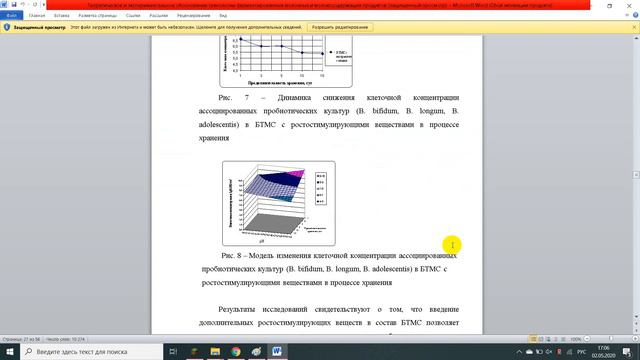Click the Redo/Repeat arrow icon
The height and width of the screenshot is (360, 640).
[35, 4]
